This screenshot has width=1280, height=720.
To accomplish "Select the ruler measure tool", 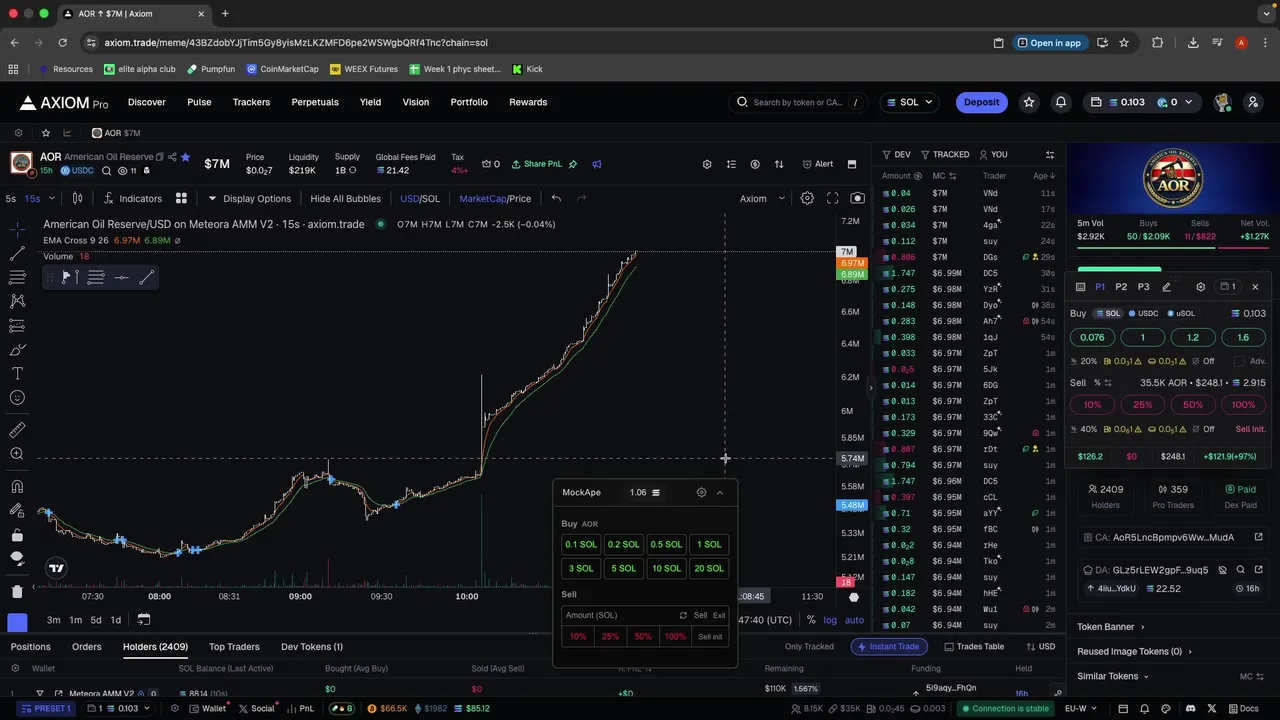I will pyautogui.click(x=17, y=430).
